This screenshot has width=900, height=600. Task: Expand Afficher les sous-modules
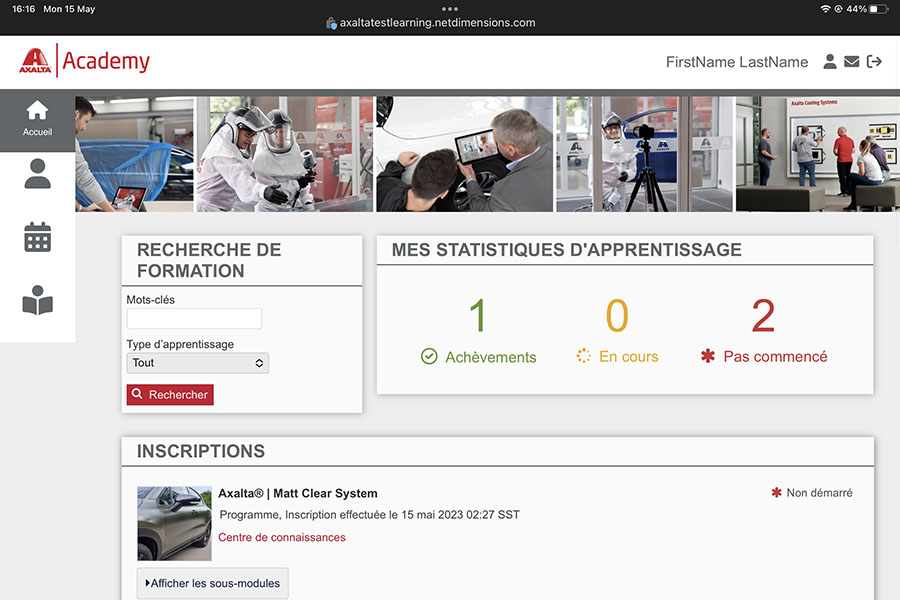click(x=213, y=583)
